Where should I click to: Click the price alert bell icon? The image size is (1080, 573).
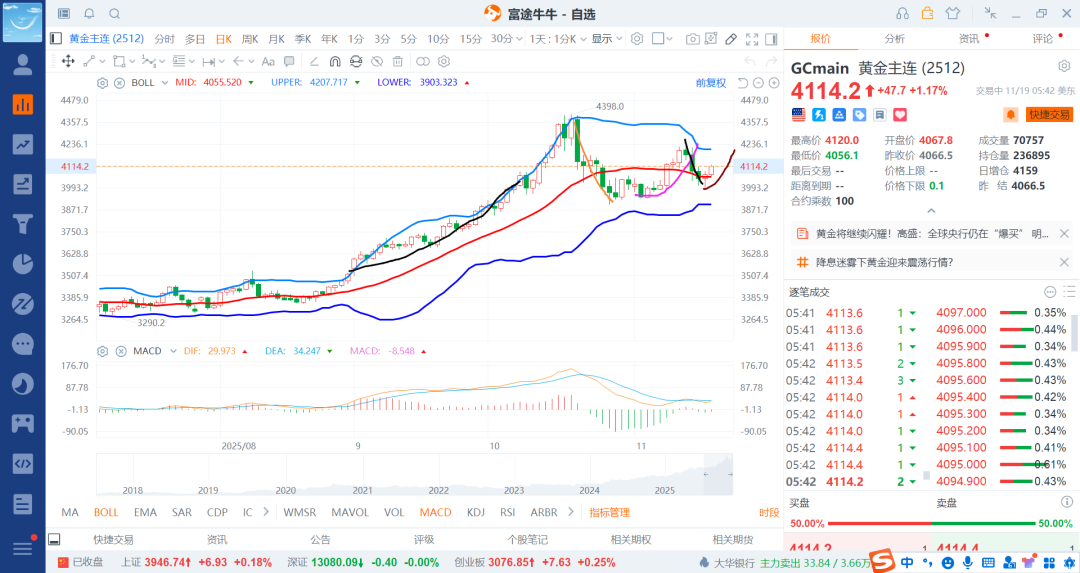(1010, 115)
